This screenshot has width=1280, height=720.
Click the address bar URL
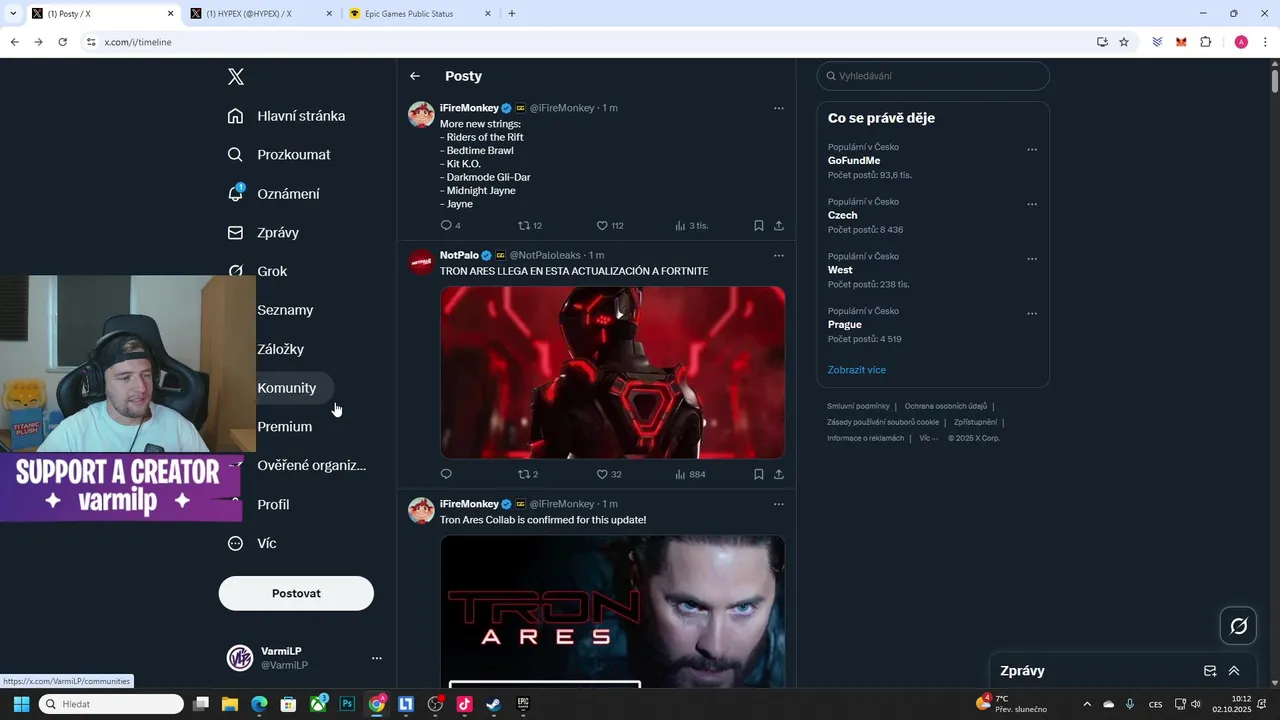138,42
